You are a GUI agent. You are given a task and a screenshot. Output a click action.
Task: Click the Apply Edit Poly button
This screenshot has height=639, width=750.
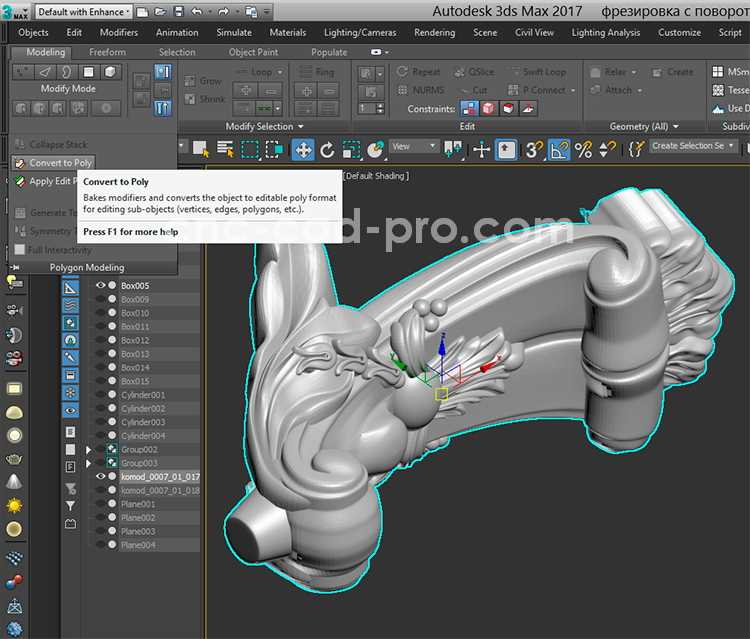tap(45, 181)
